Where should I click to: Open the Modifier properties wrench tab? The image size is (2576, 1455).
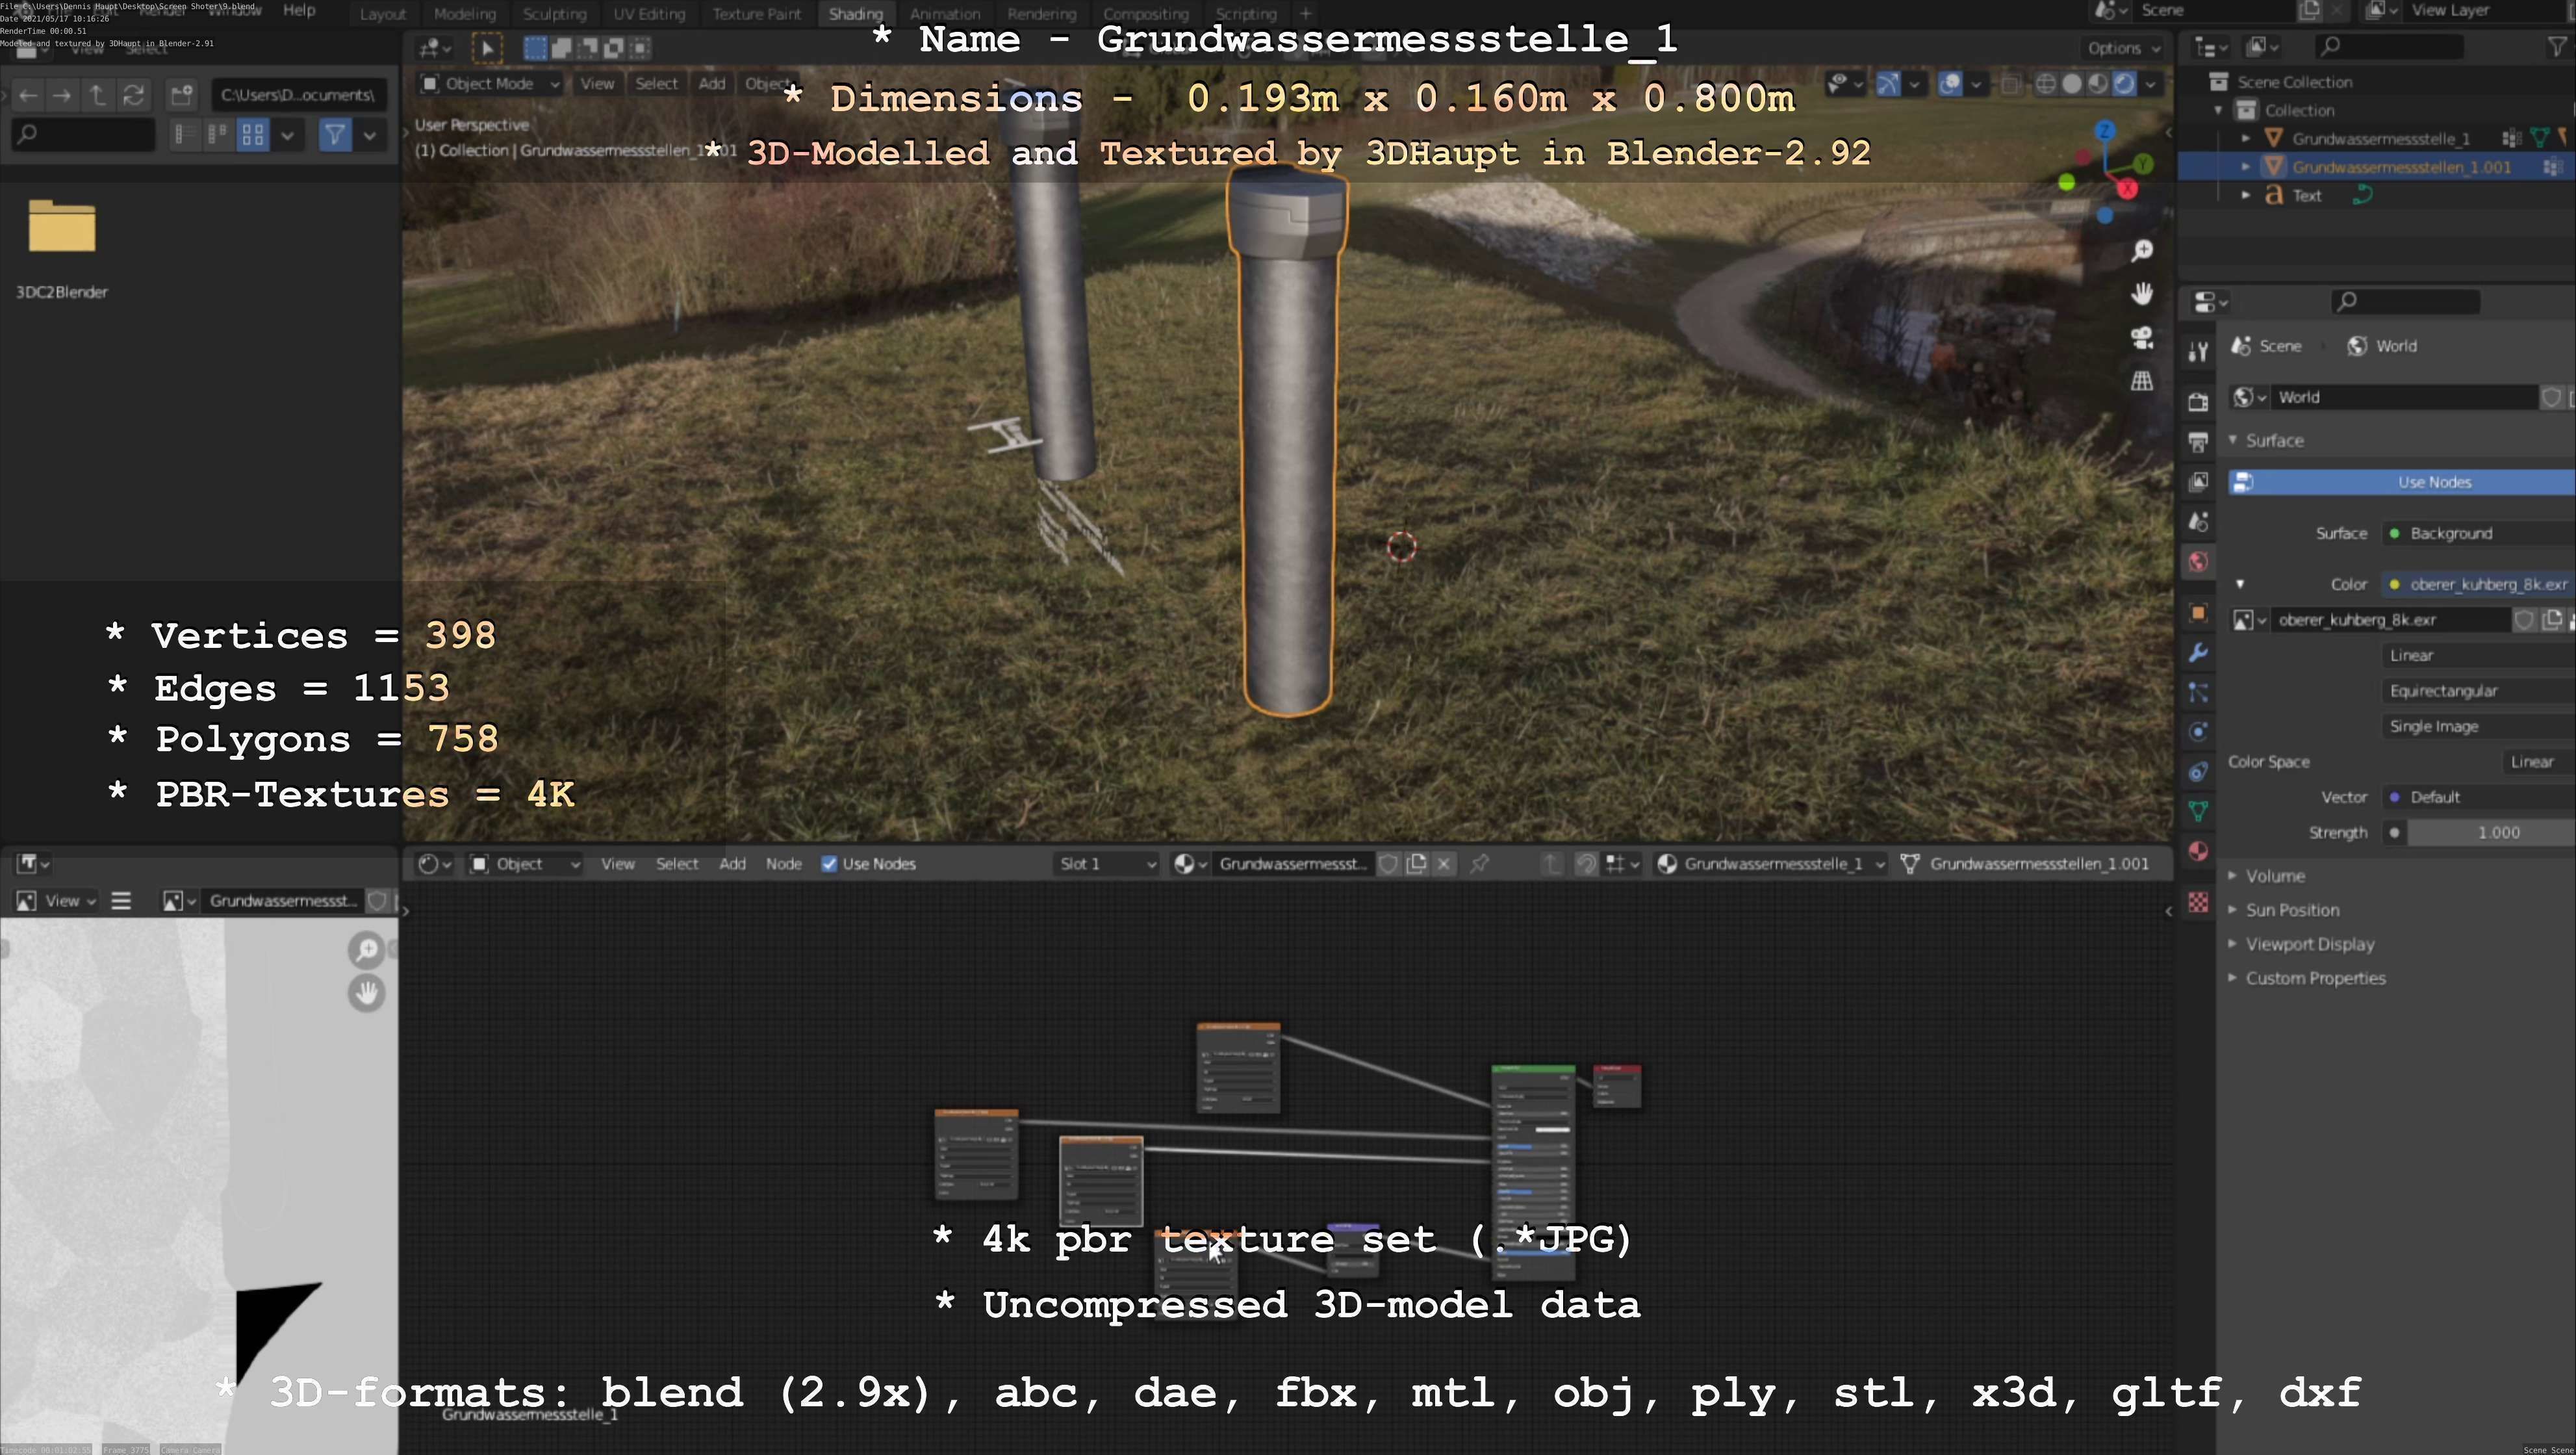(x=2198, y=653)
